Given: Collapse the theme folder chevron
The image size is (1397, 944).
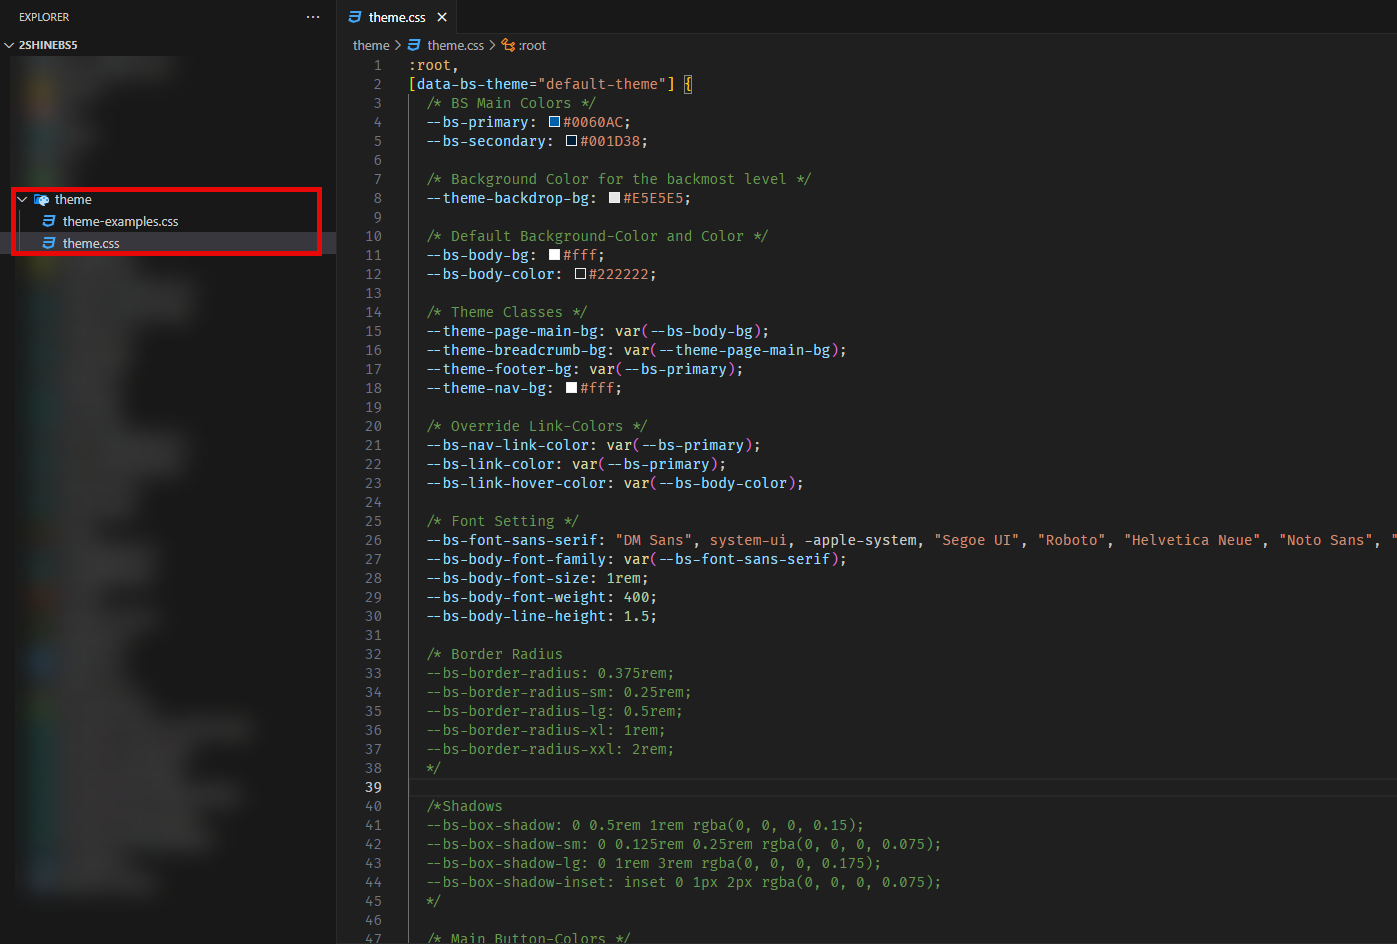Looking at the screenshot, I should click(22, 200).
